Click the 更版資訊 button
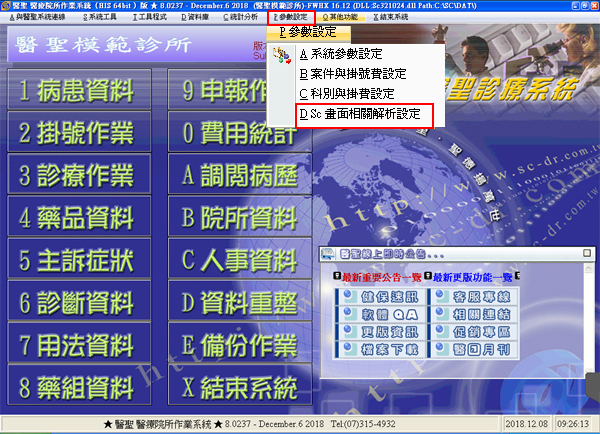Image resolution: width=600 pixels, height=434 pixels. coord(378,333)
